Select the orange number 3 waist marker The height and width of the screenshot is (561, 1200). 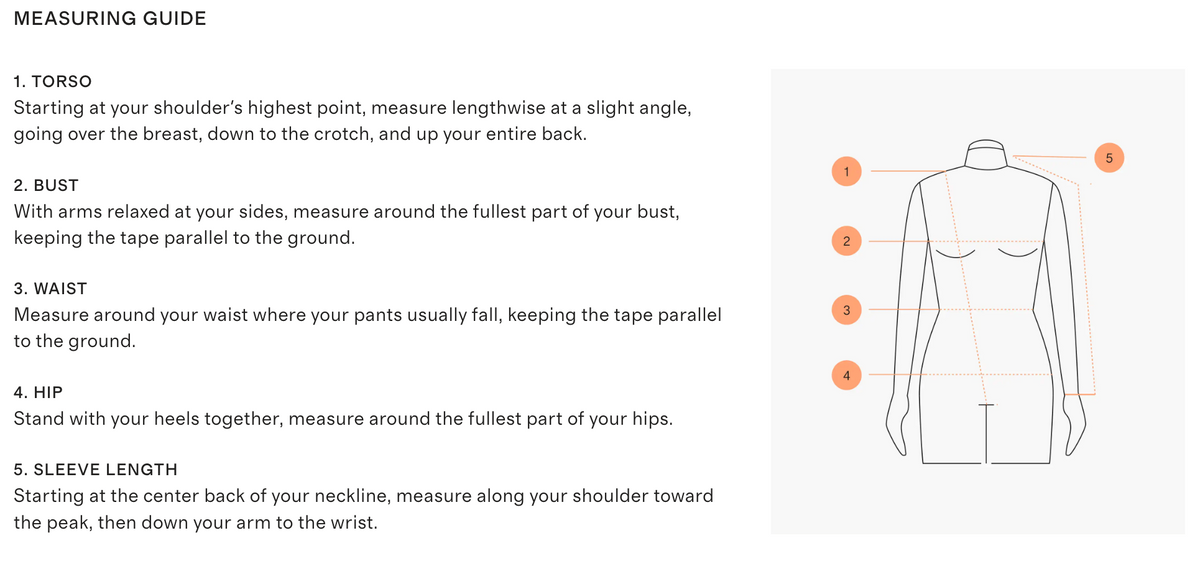[x=846, y=309]
